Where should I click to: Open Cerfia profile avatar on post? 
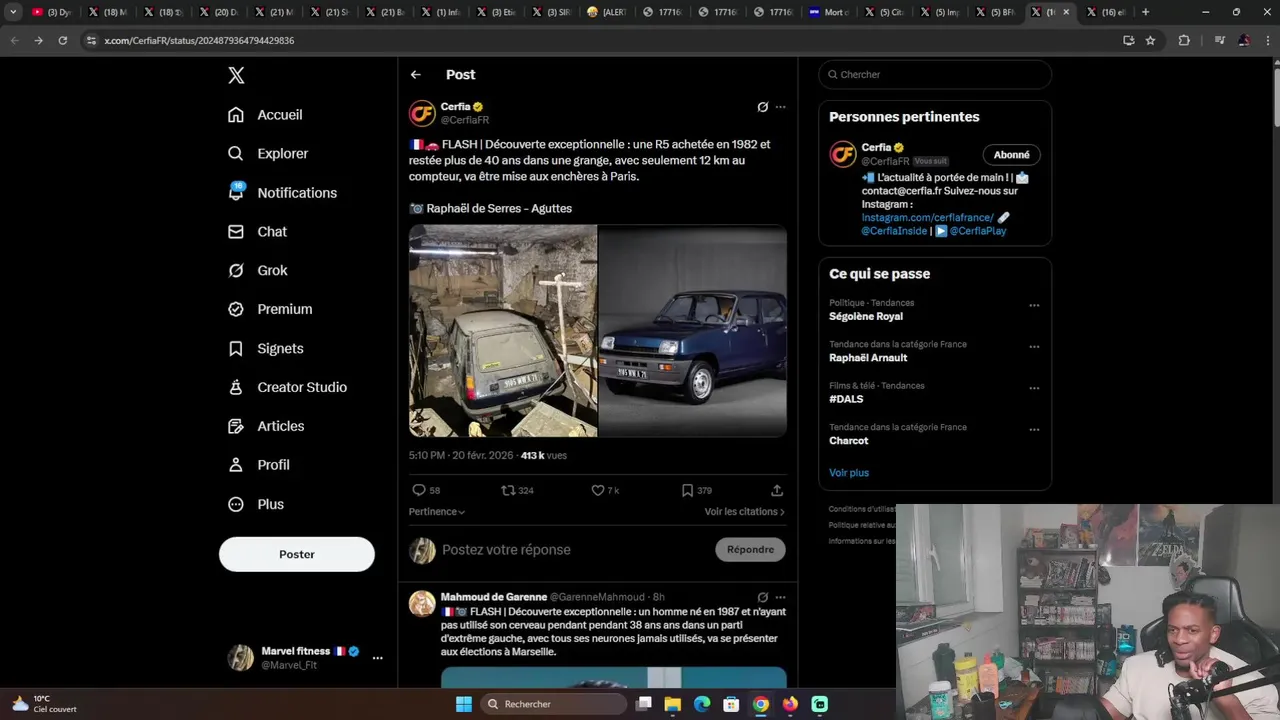point(422,113)
